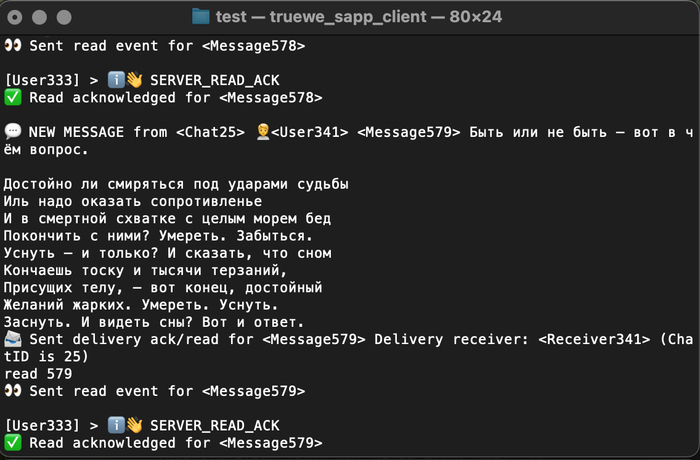The height and width of the screenshot is (460, 700).
Task: Click the last green checkmark for Message579
Action: click(x=13, y=443)
